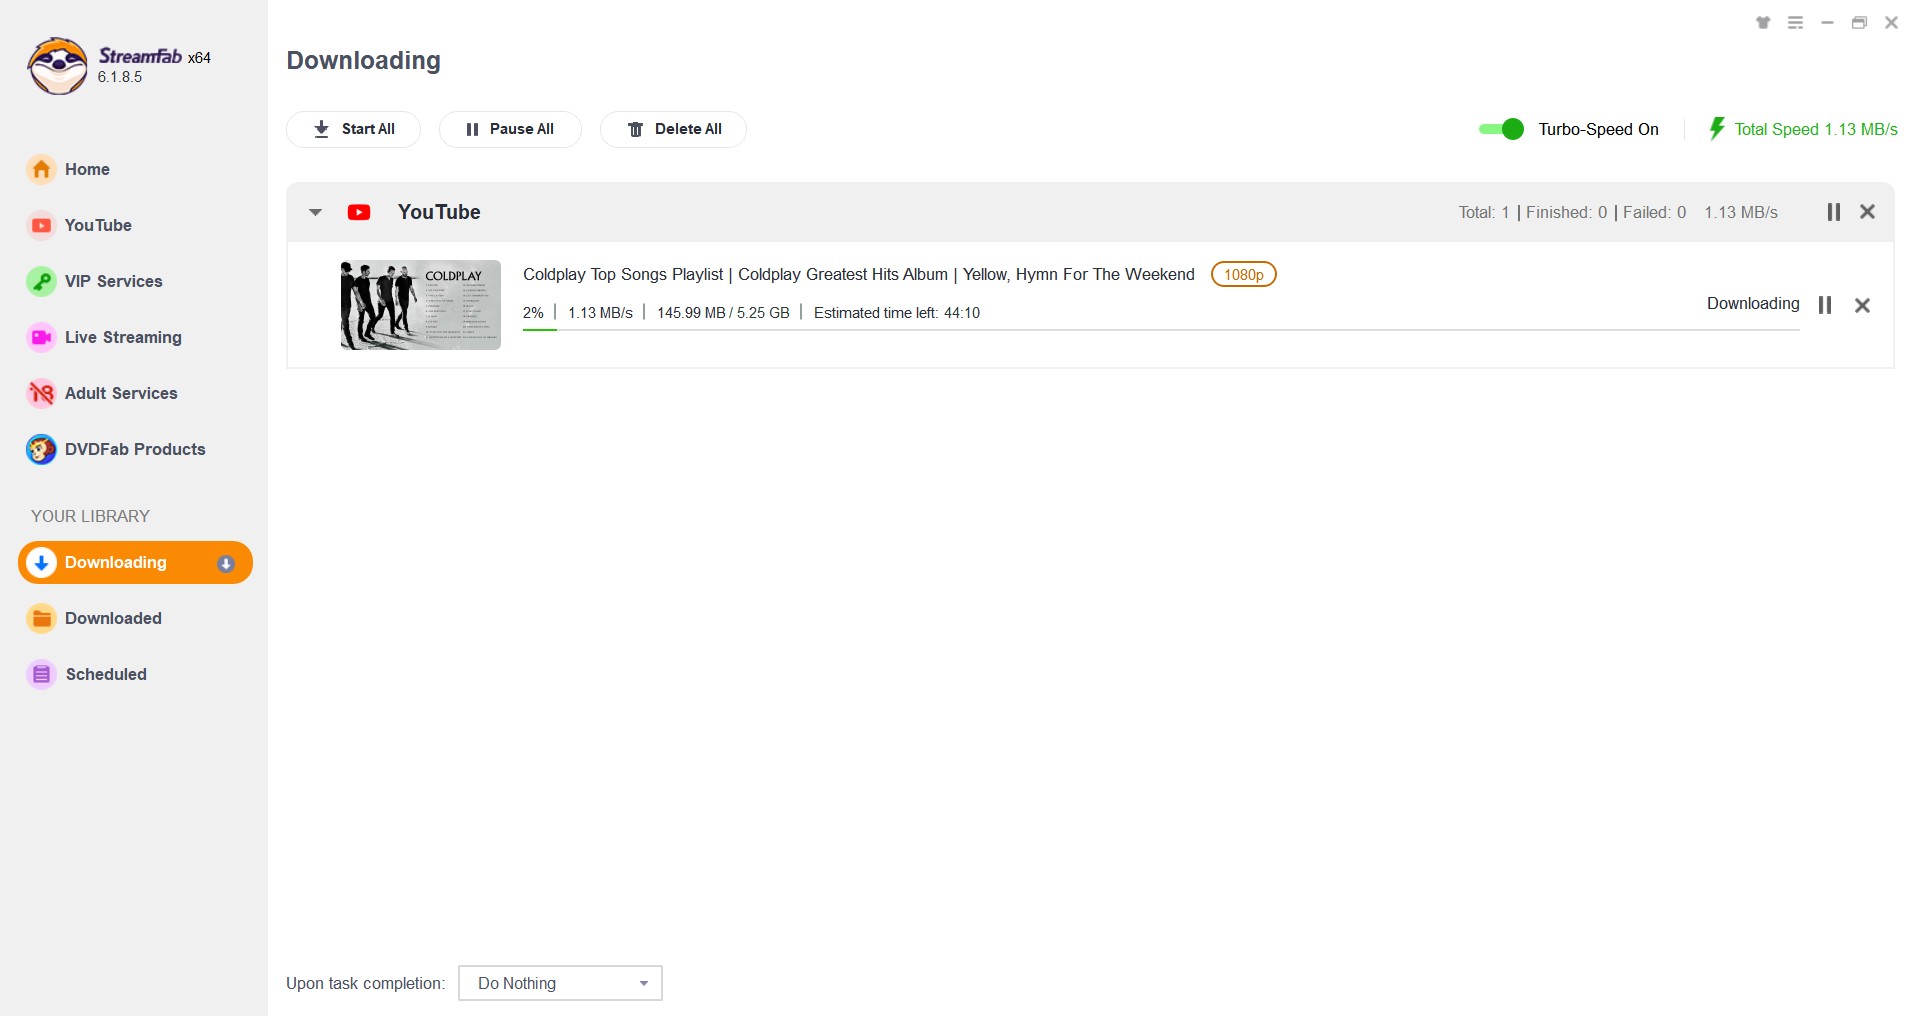Click the Turbo lightning bolt icon

[1717, 129]
